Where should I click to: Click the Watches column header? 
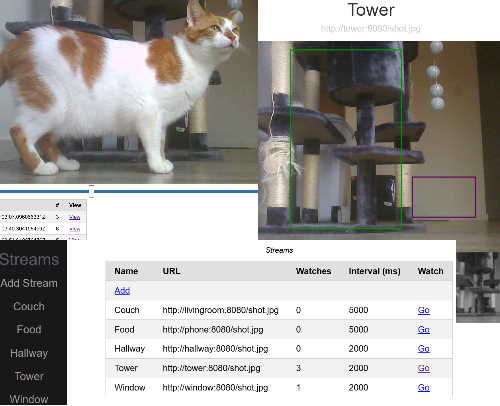[313, 271]
